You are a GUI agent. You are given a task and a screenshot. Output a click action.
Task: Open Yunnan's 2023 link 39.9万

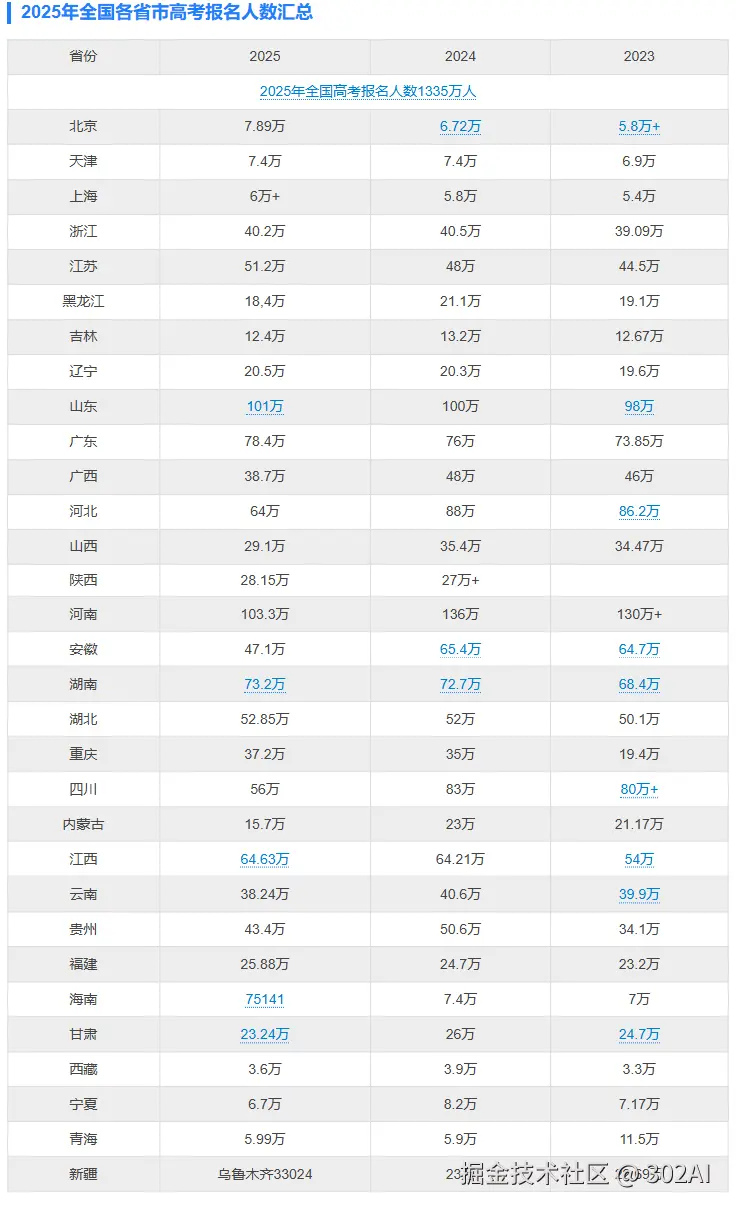point(639,894)
